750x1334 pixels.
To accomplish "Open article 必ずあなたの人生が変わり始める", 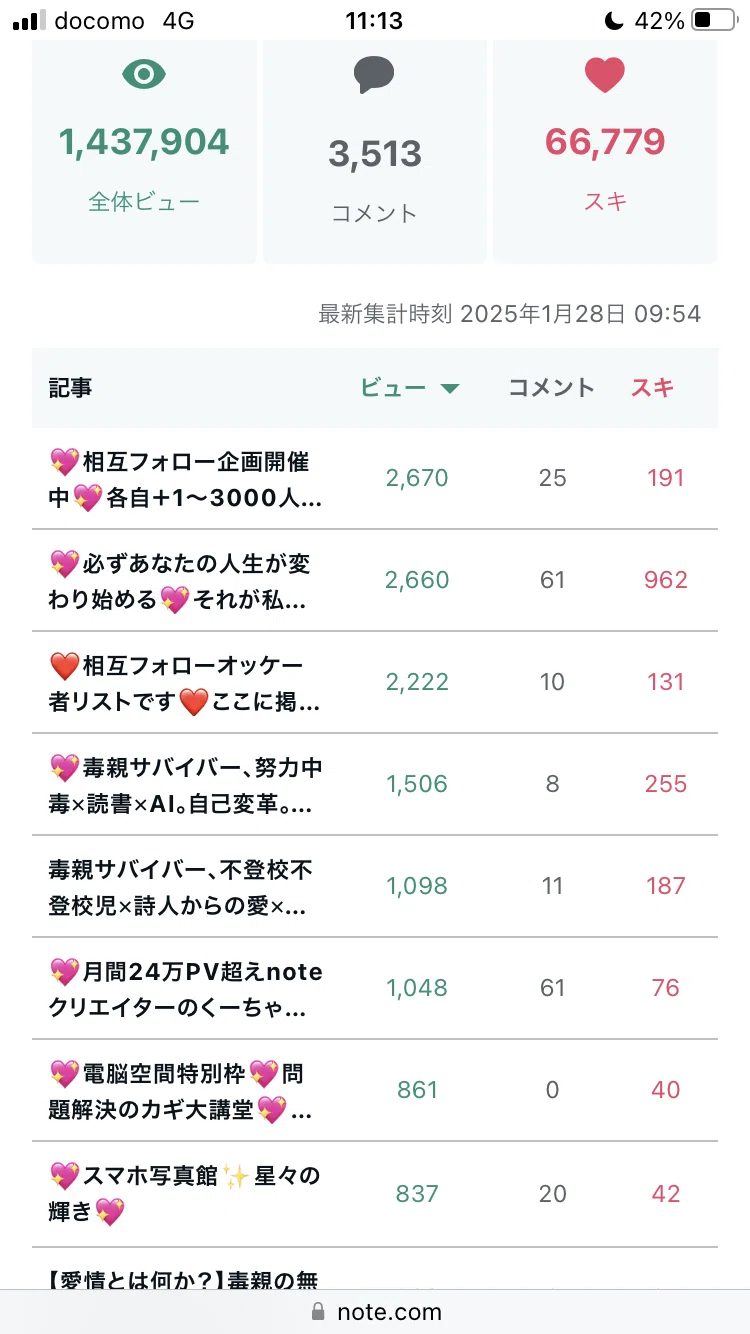I will coord(375,581).
